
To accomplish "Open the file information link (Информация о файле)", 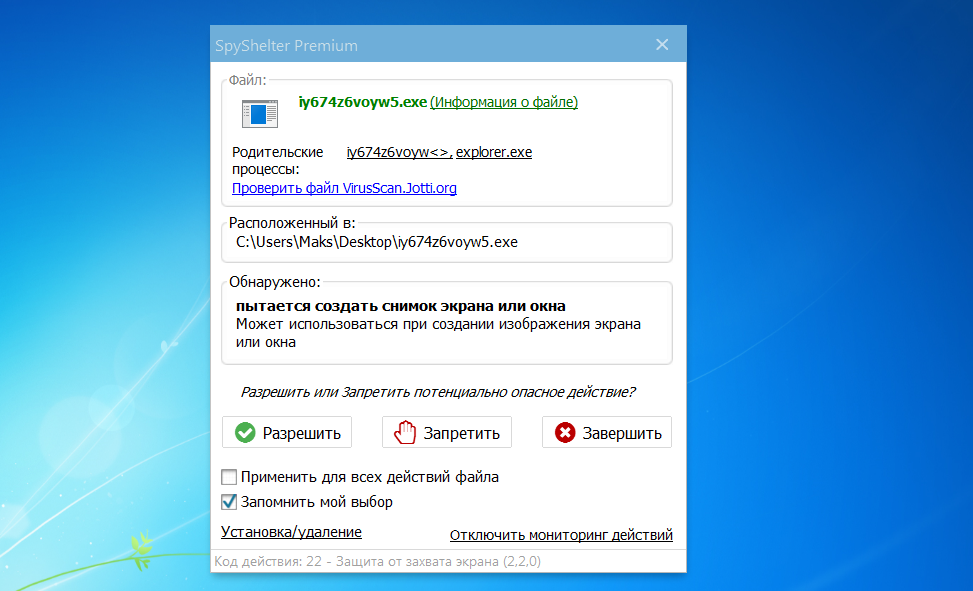I will 504,102.
